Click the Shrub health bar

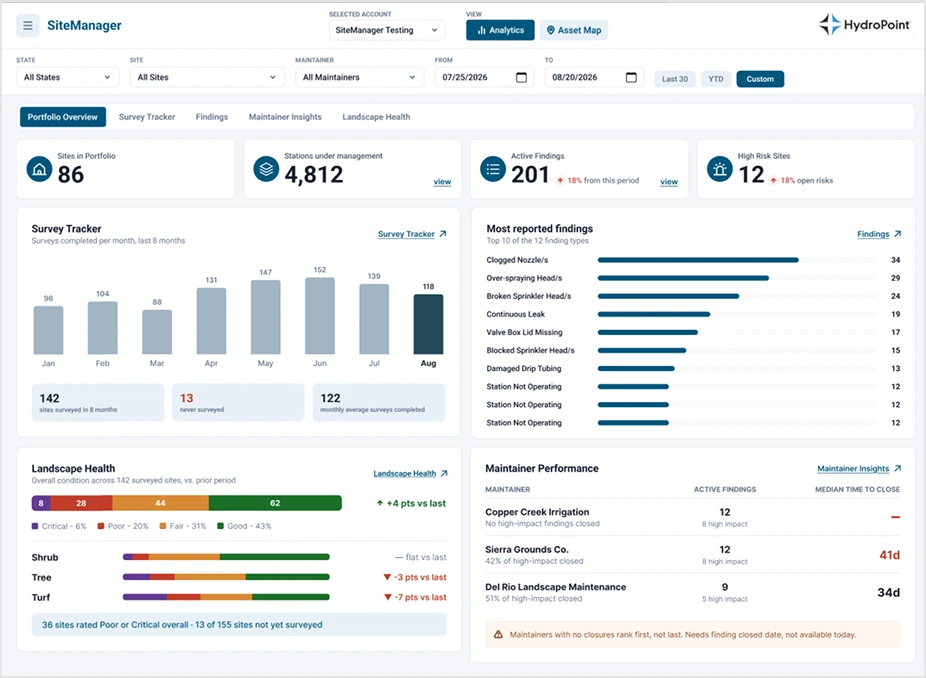pyautogui.click(x=226, y=557)
